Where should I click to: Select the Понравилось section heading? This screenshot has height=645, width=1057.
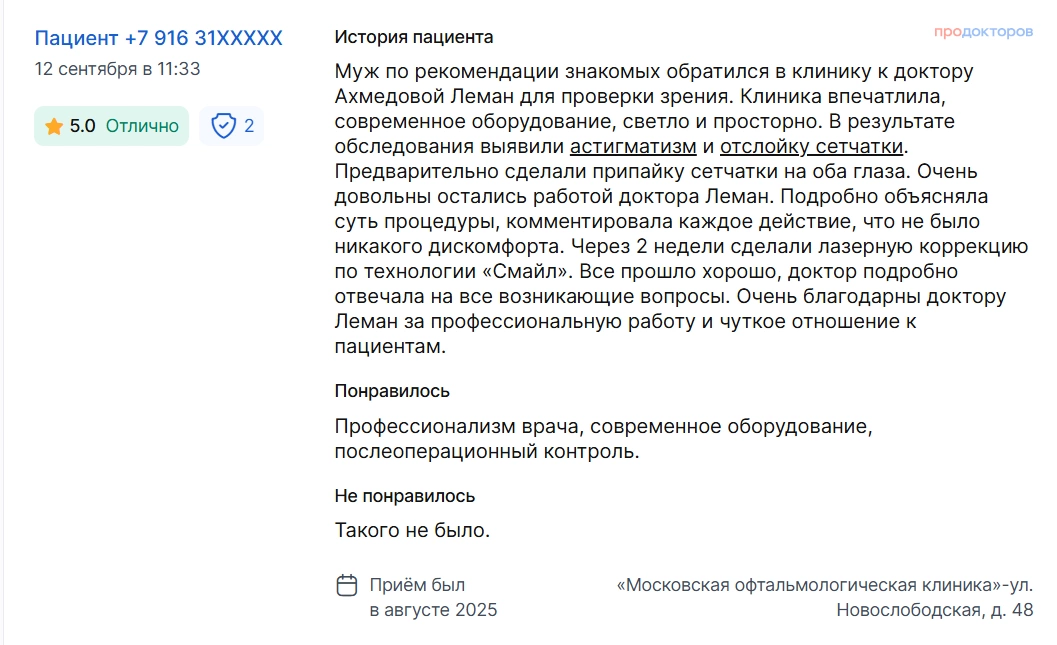(392, 391)
